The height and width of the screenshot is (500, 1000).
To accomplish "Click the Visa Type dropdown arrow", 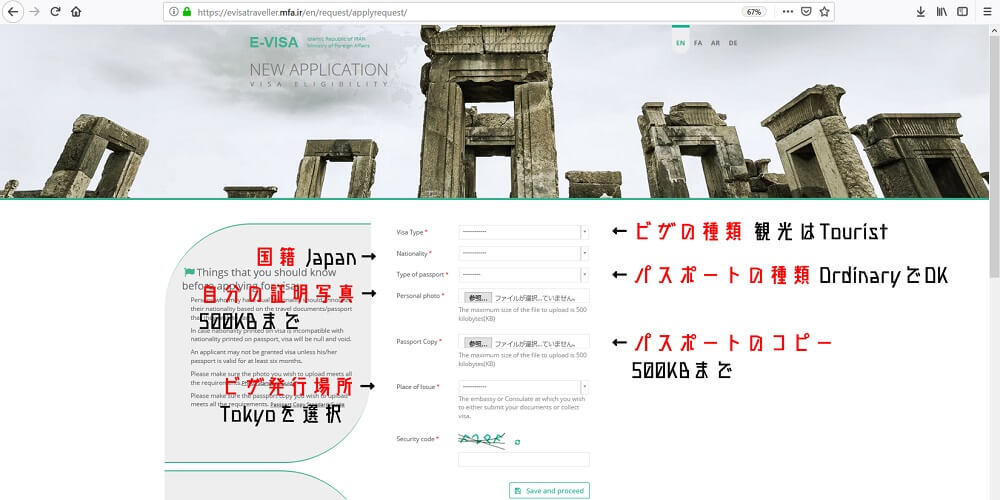I will coord(584,232).
